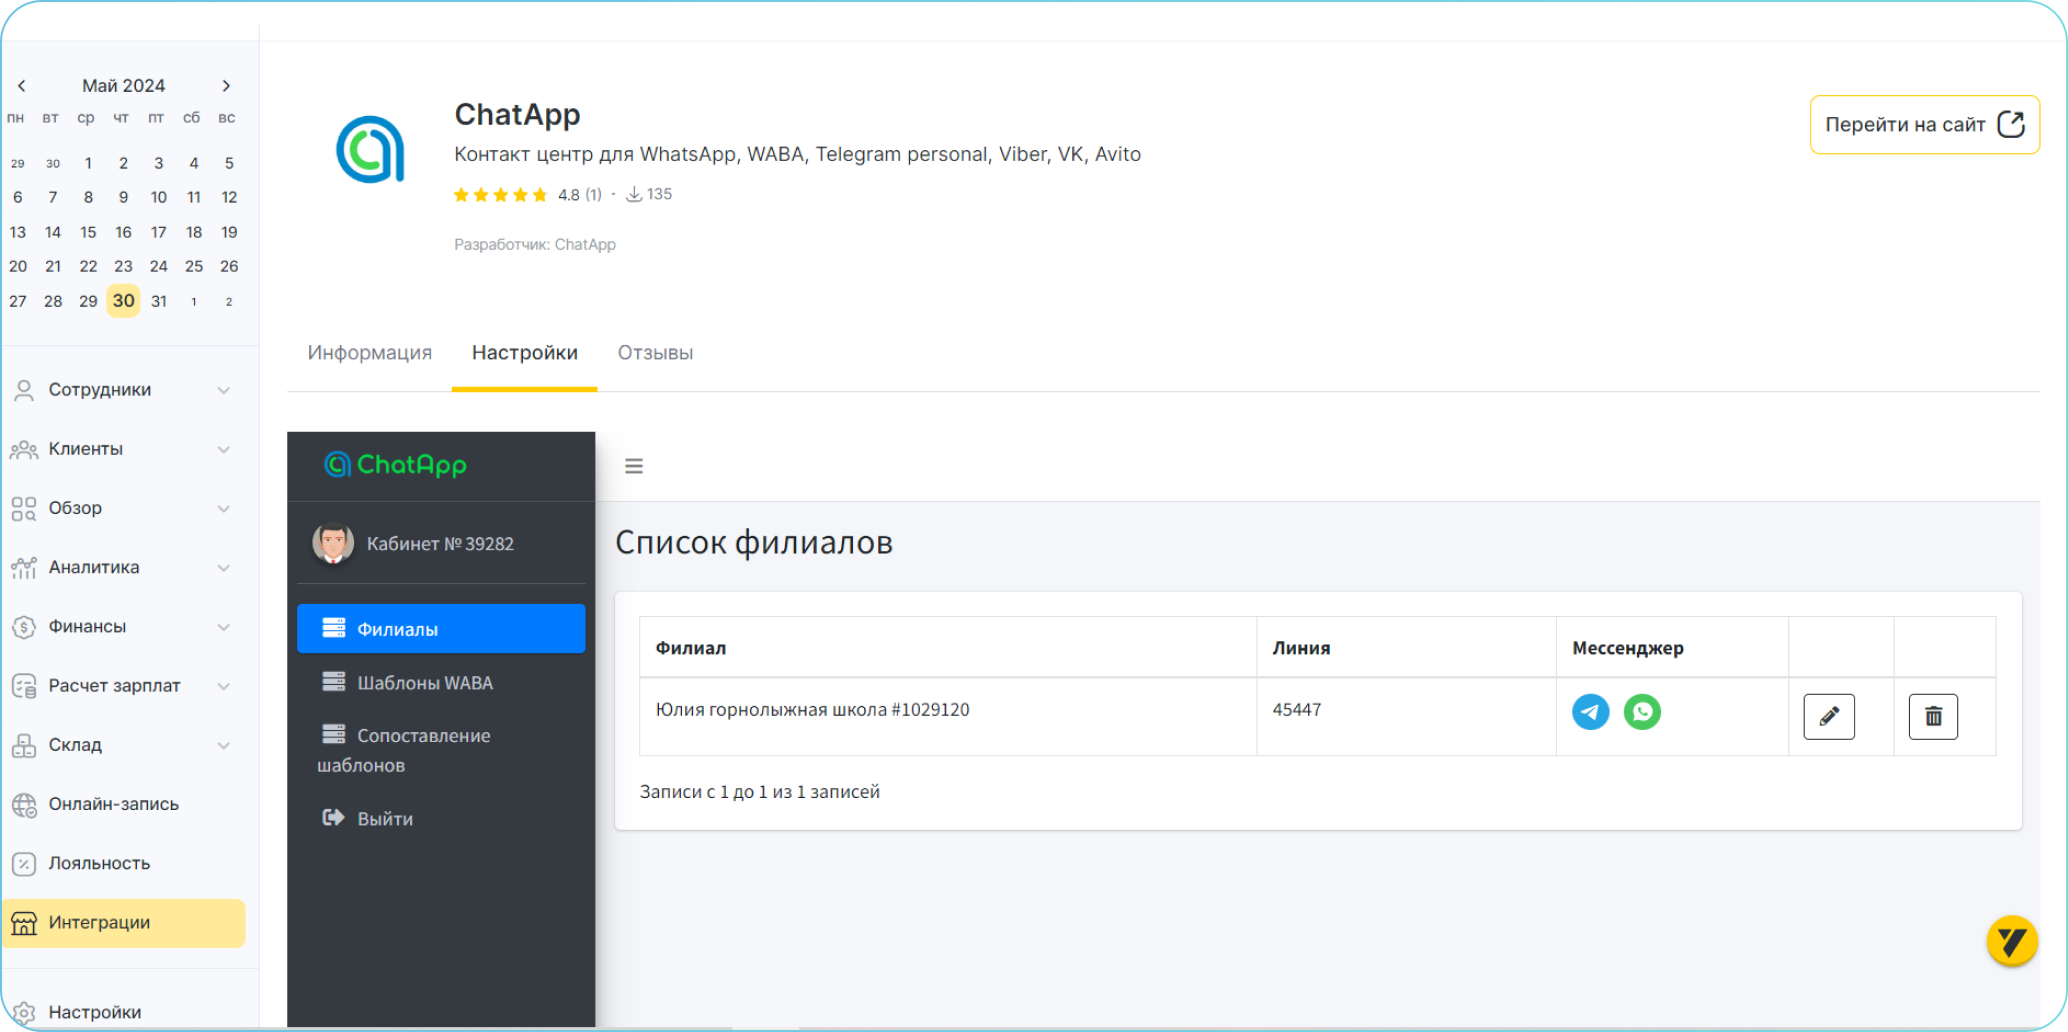Go to previous month in calendar

click(x=22, y=86)
